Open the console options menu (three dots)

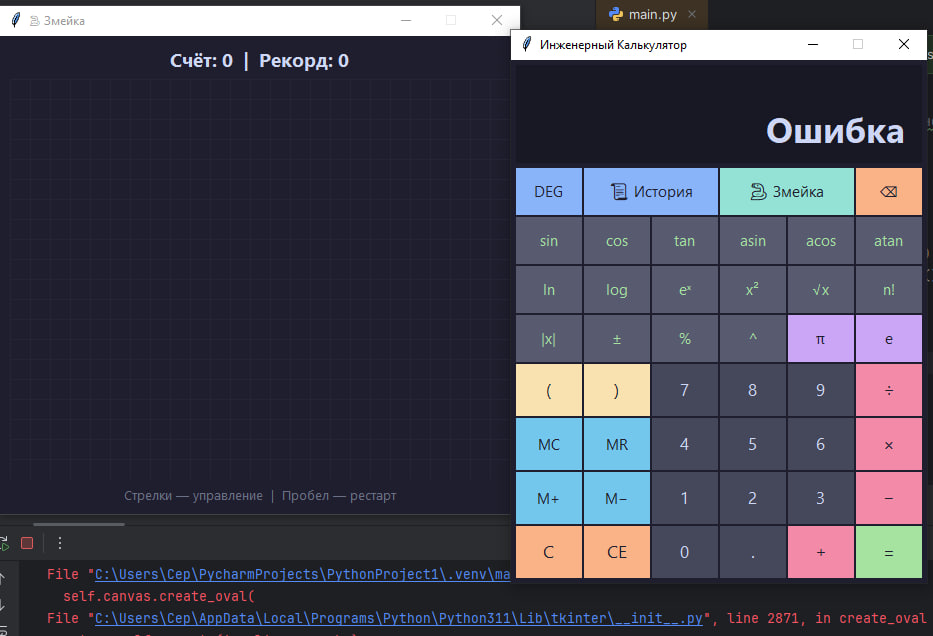[59, 542]
